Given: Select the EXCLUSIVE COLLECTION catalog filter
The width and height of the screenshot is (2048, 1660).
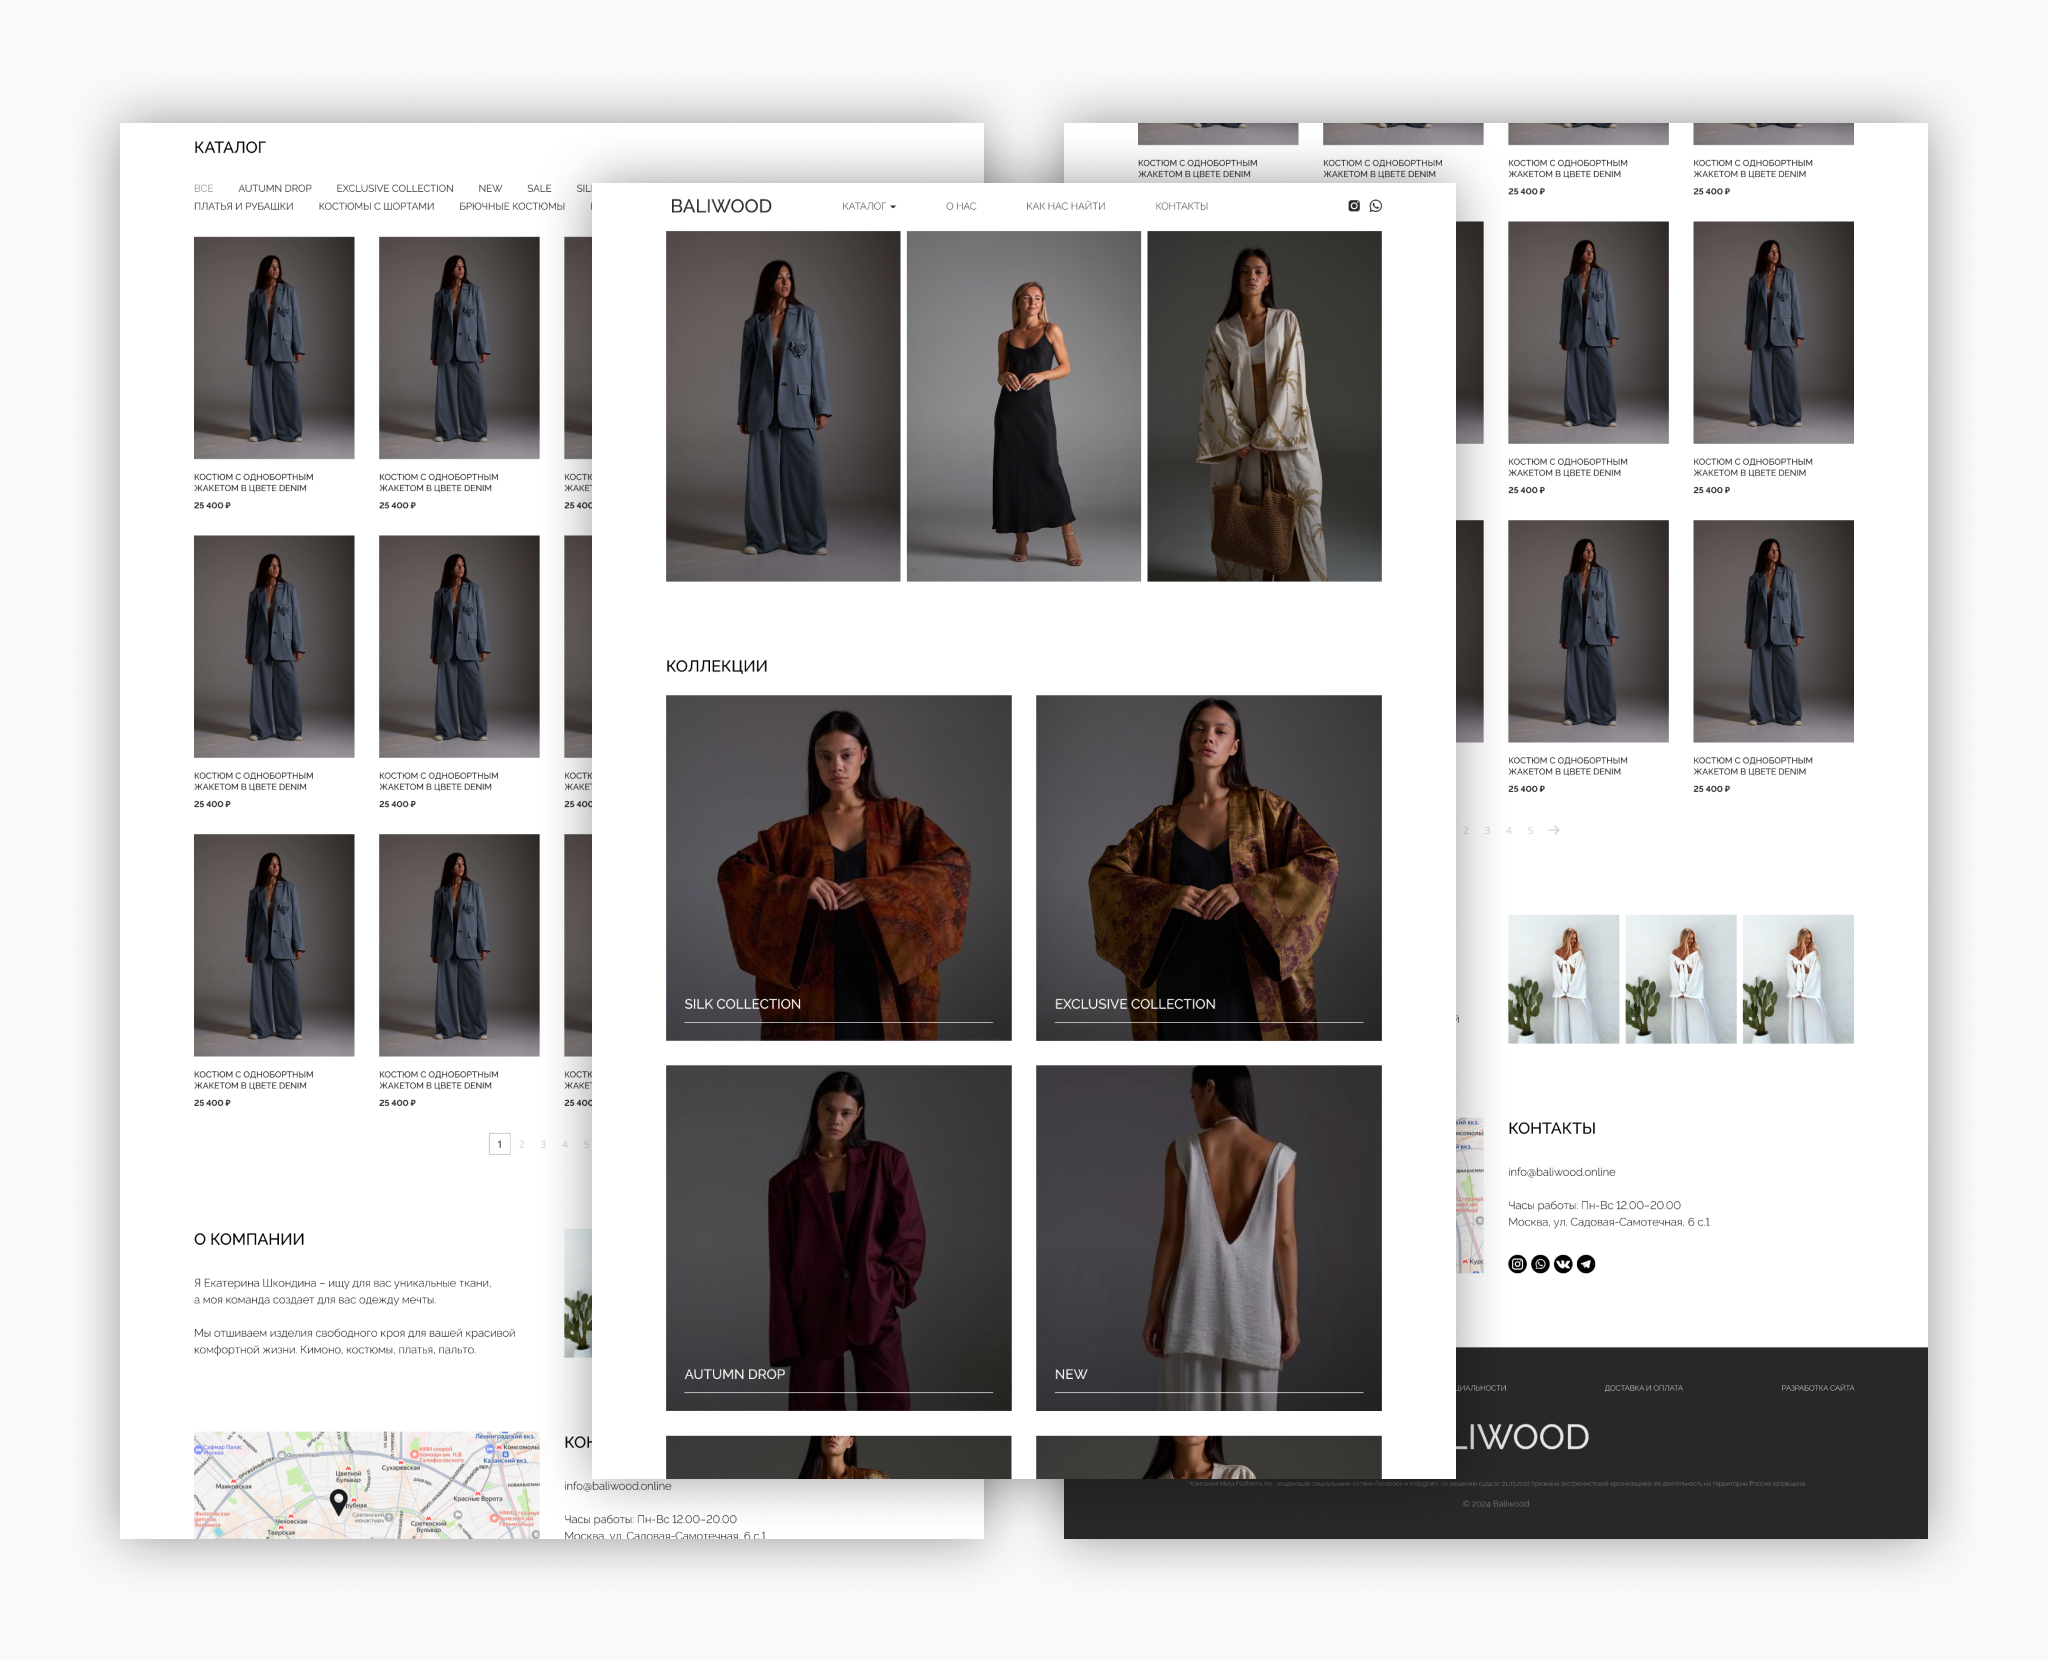Looking at the screenshot, I should tap(395, 188).
